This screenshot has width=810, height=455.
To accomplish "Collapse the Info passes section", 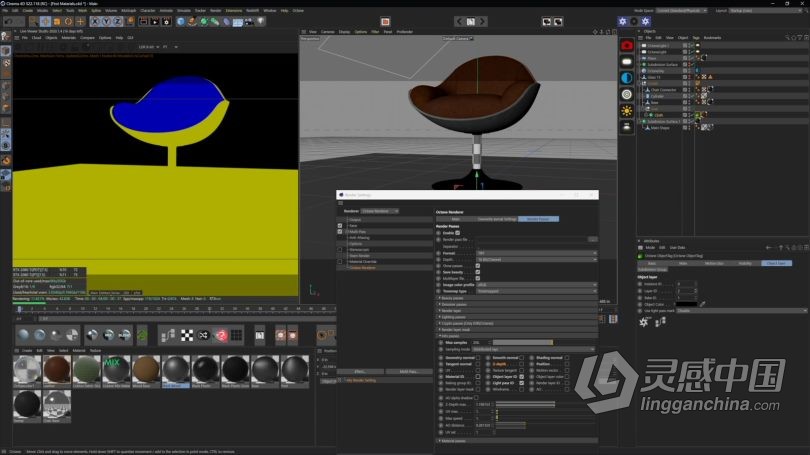I will coord(517,336).
